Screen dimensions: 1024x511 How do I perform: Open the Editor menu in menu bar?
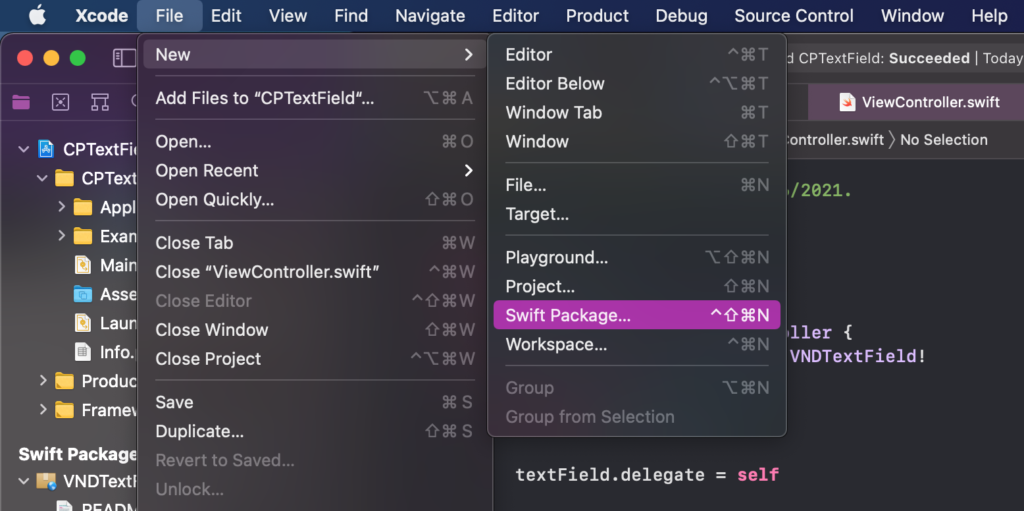pos(516,16)
